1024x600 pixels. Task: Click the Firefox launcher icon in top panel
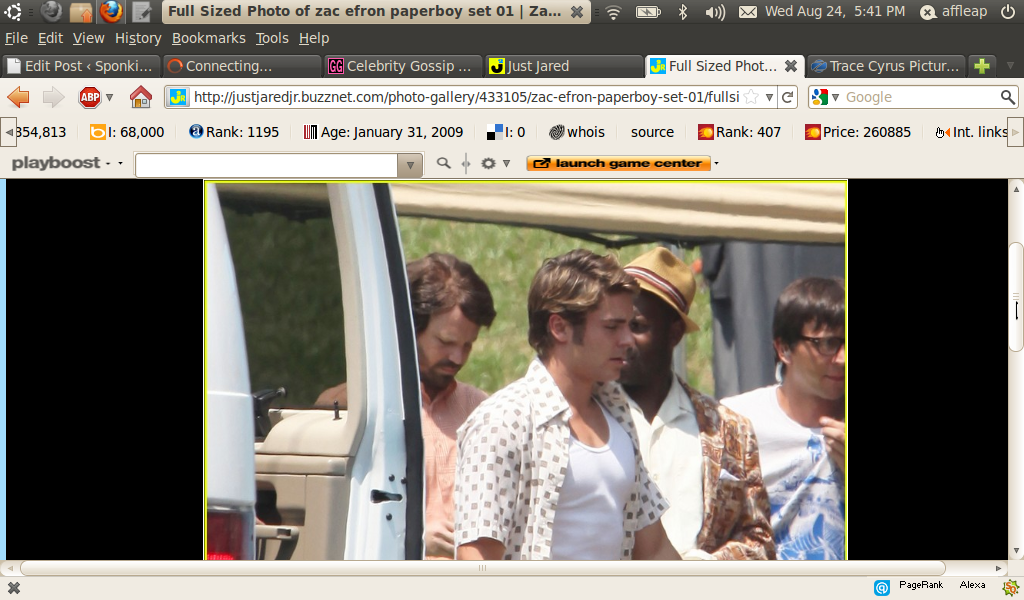[x=111, y=11]
